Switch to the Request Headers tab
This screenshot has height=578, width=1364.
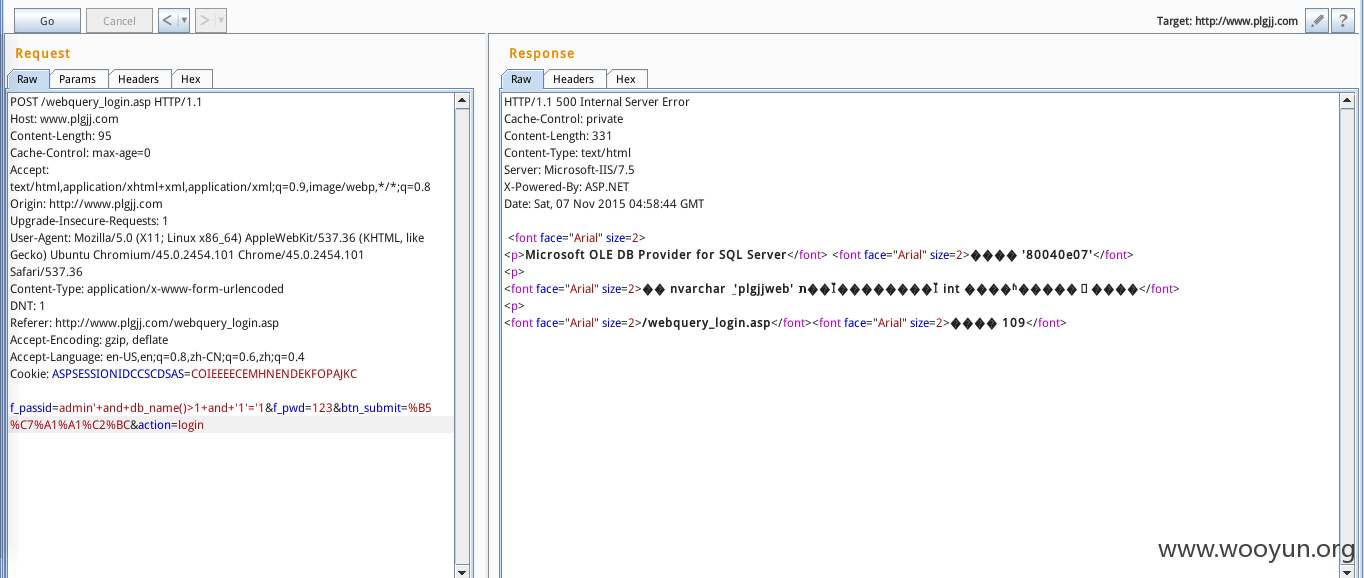tap(138, 79)
